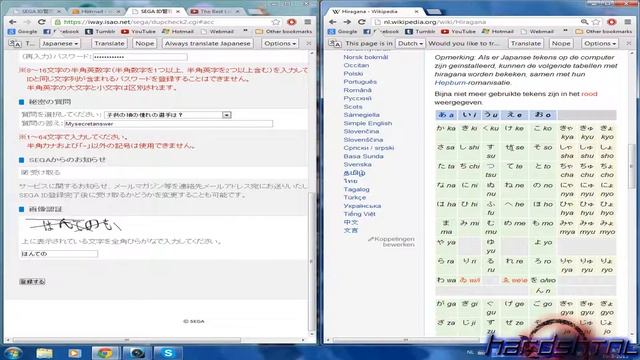Screen dimensions: 640x360
Task: Click SEGA window address bar
Action: [x=162, y=22]
